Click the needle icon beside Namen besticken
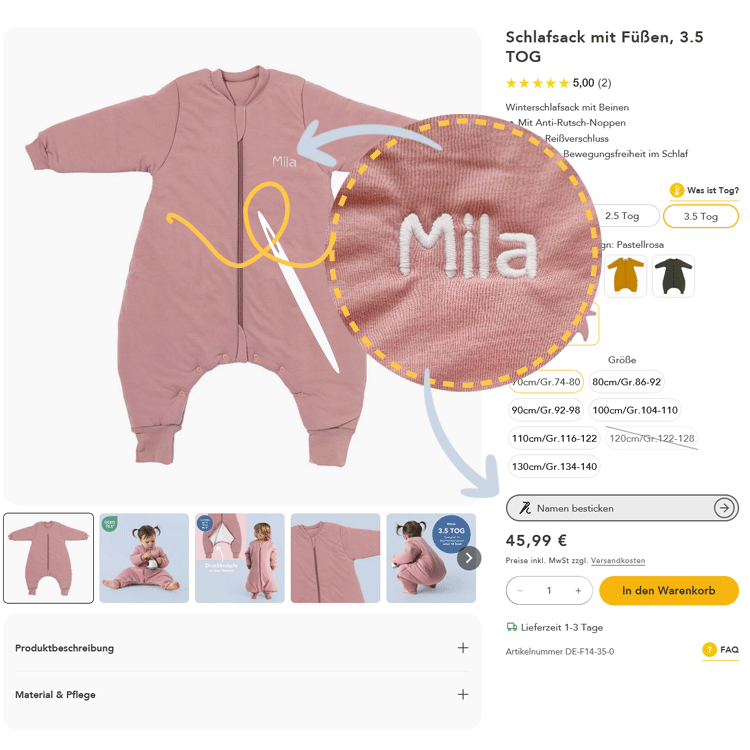This screenshot has width=750, height=750. coord(525,508)
